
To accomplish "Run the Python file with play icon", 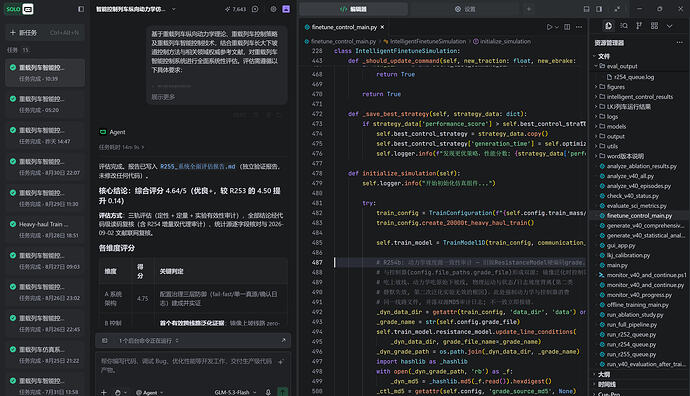I will tap(549, 27).
